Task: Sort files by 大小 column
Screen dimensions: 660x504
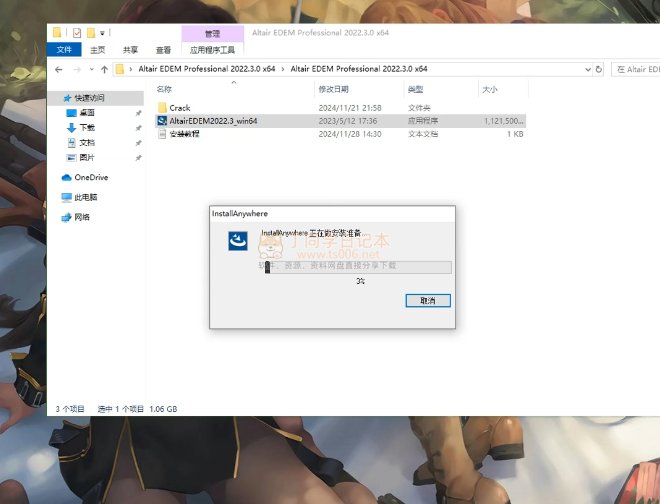Action: point(490,89)
